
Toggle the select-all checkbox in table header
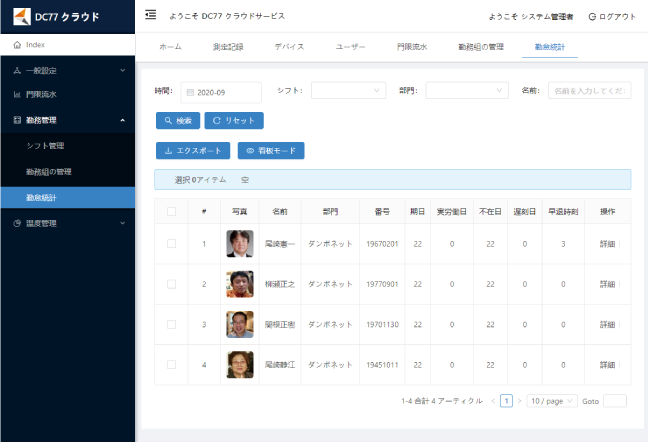point(171,212)
